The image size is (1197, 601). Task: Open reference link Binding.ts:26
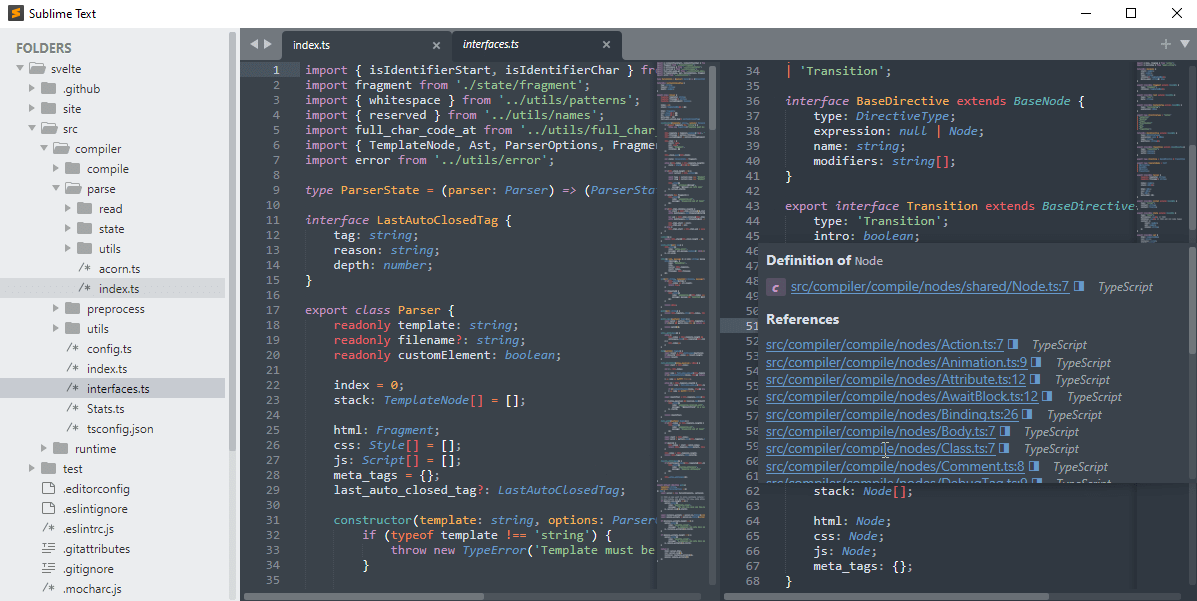[892, 415]
